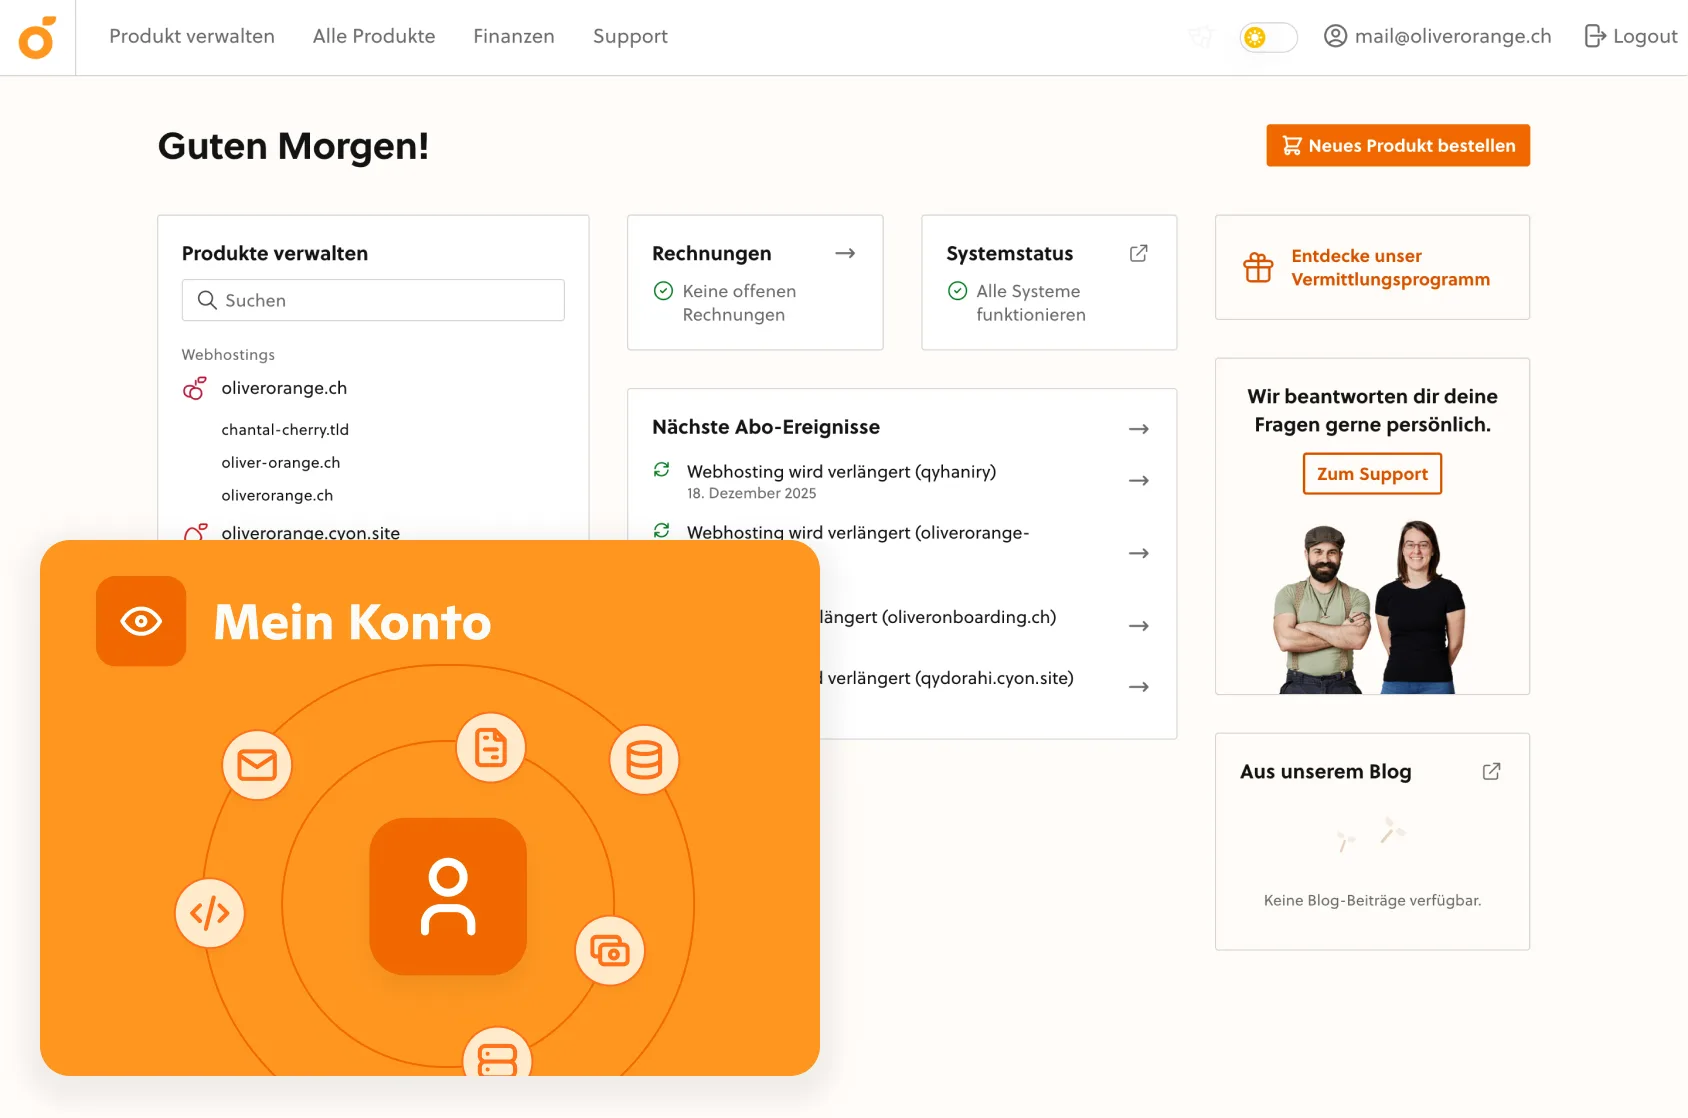
Task: Open blog via external link icon
Action: (x=1491, y=771)
